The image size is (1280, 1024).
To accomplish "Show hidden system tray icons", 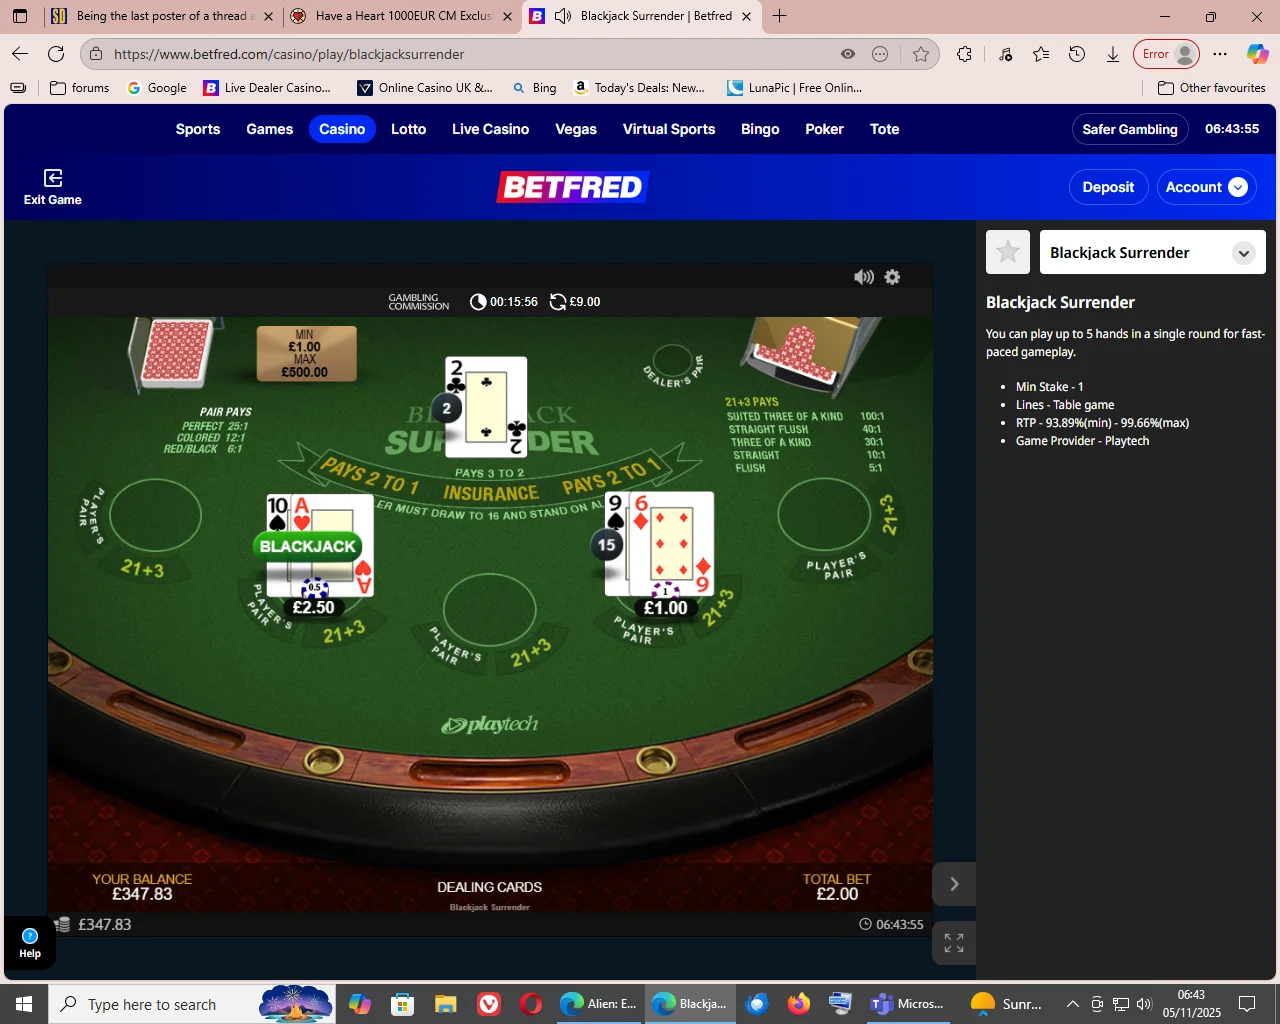I will [x=1073, y=1004].
